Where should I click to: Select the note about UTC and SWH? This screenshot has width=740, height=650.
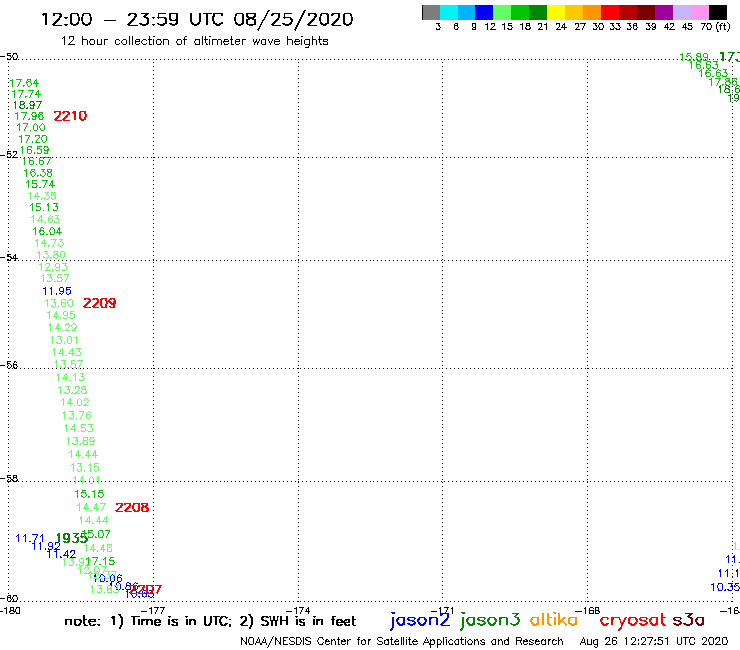pyautogui.click(x=210, y=621)
